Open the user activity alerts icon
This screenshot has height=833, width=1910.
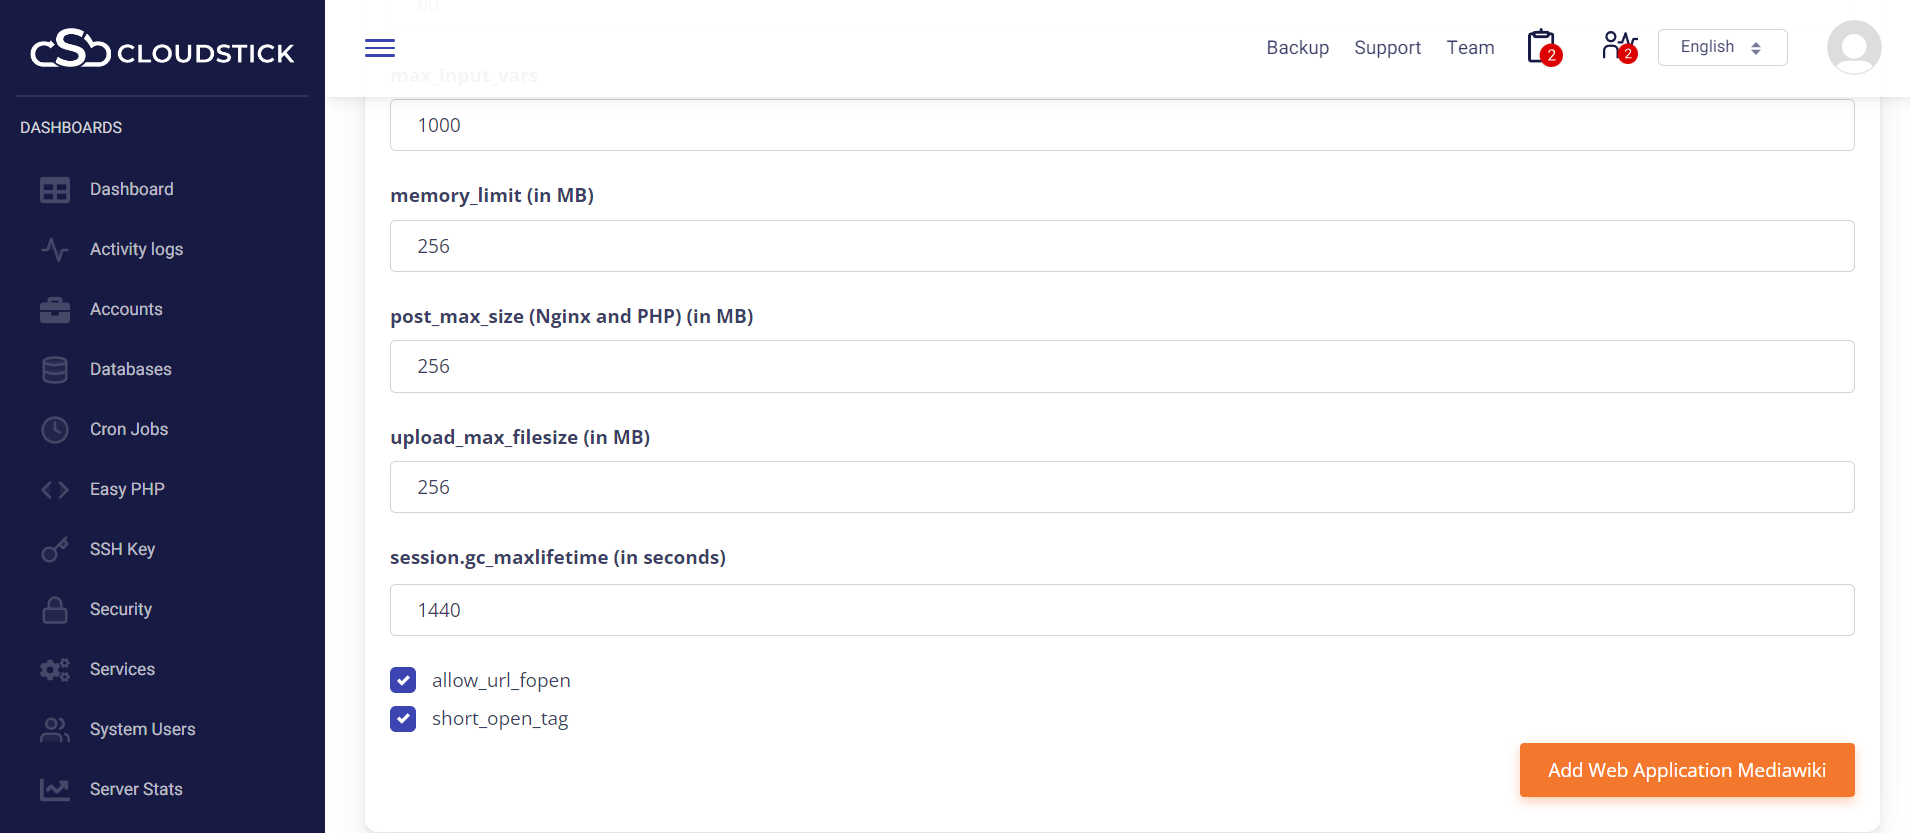click(x=1618, y=47)
